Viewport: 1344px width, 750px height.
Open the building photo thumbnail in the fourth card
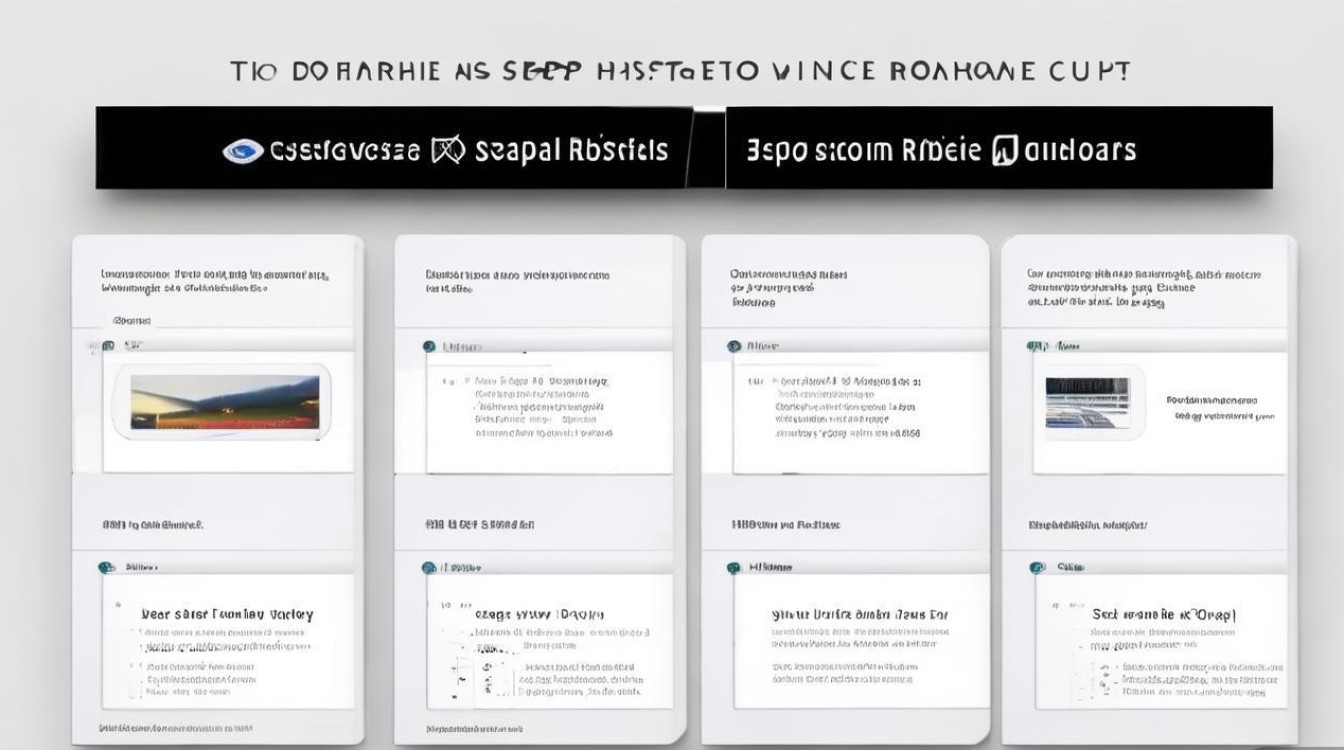pos(1087,403)
